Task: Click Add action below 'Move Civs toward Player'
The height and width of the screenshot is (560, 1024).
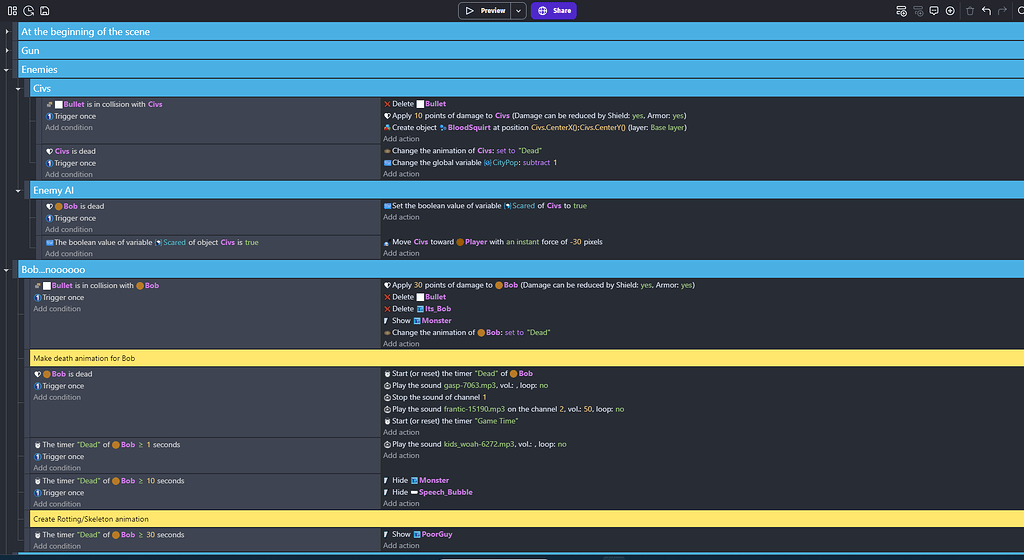Action: point(401,253)
